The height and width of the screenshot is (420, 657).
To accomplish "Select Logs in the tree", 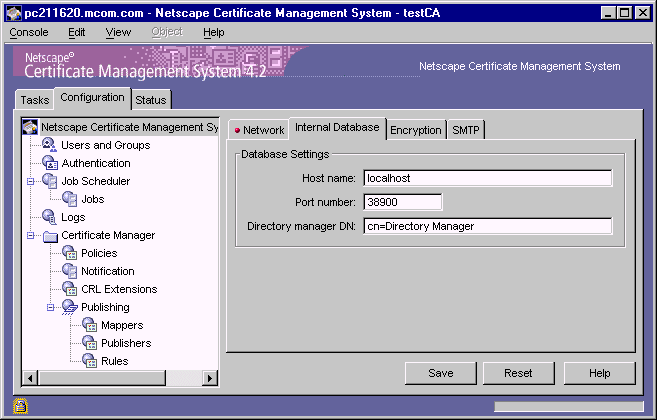I will click(73, 217).
